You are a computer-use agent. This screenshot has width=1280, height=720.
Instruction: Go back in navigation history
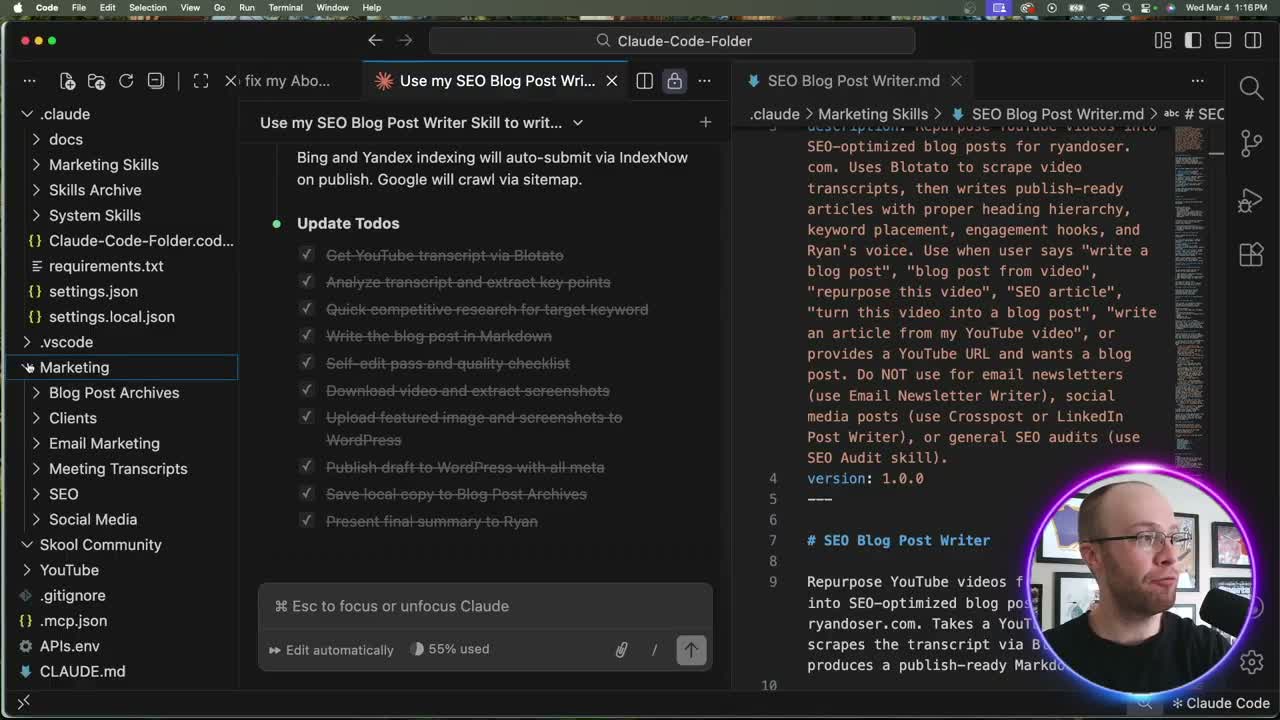tap(375, 41)
